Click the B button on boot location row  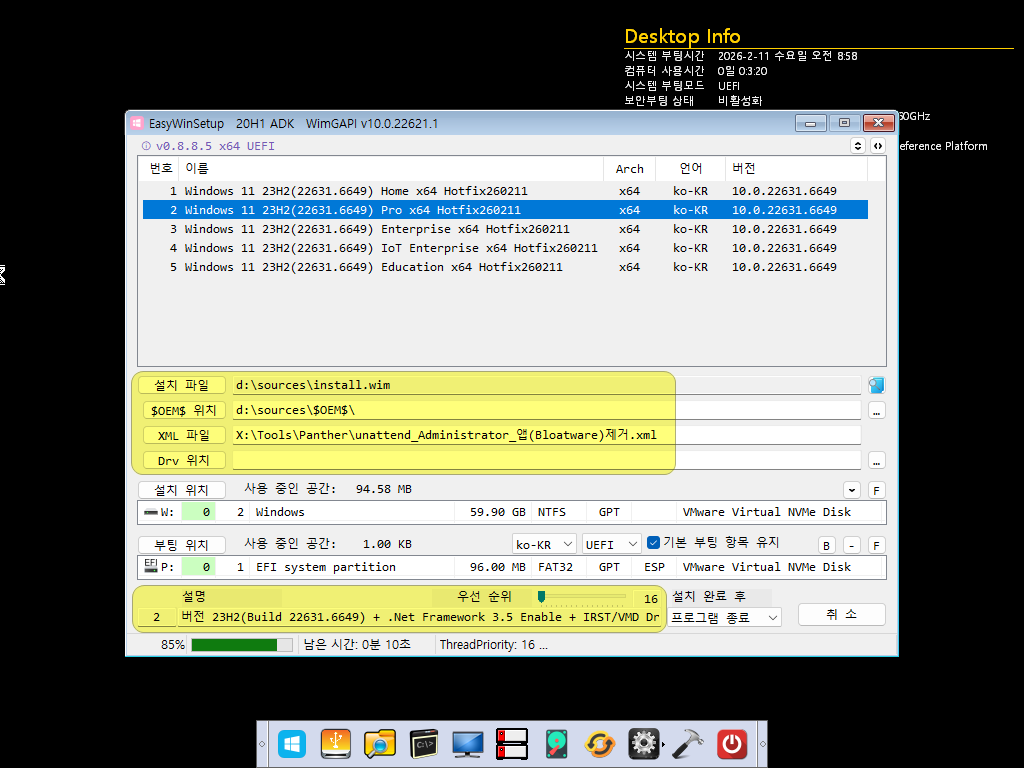coord(826,545)
